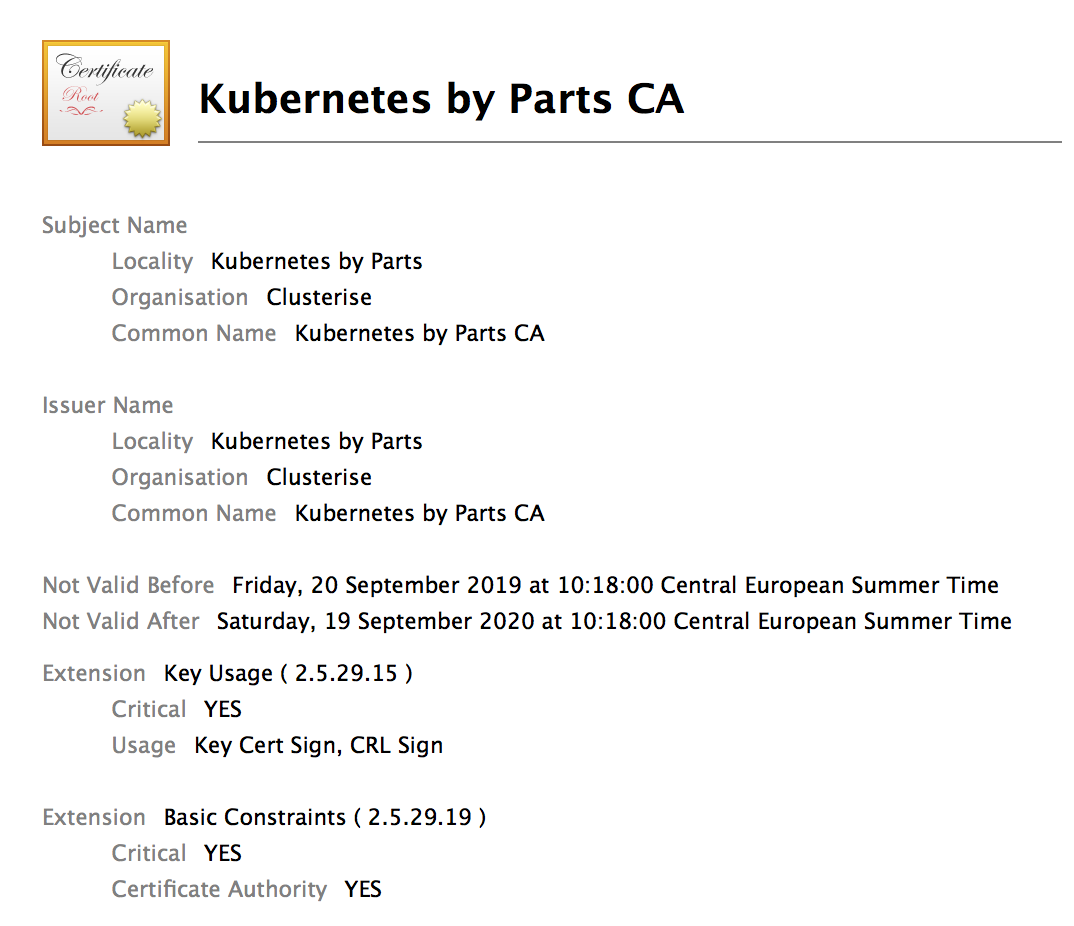1074x926 pixels.
Task: Click the Certificate Authority label
Action: click(x=219, y=889)
